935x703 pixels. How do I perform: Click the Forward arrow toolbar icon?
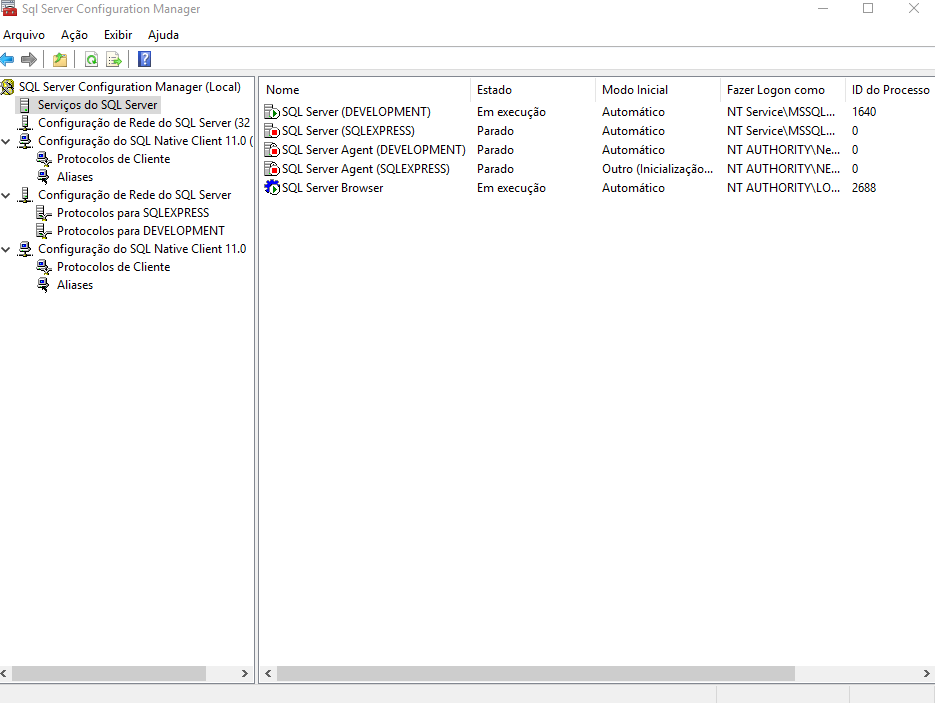click(x=29, y=59)
